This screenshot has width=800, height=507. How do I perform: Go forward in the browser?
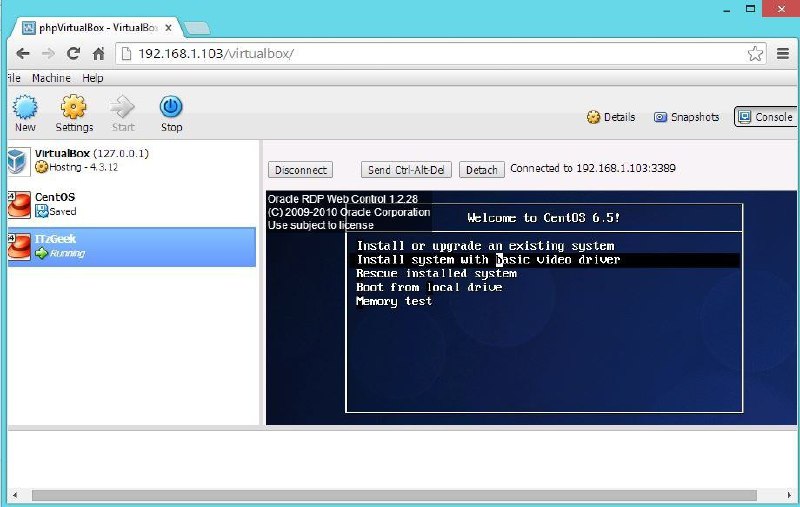(48, 54)
